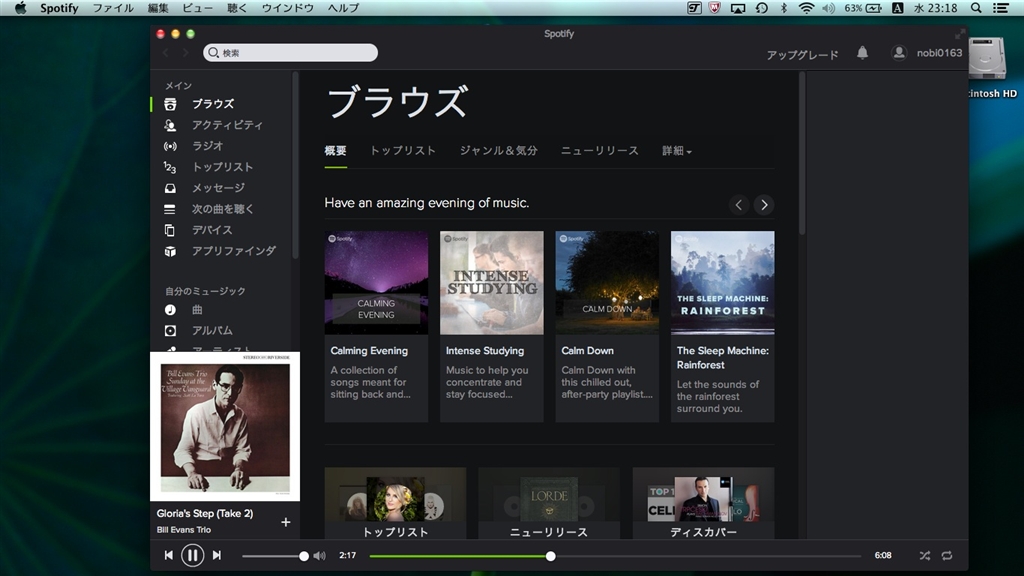Image resolution: width=1024 pixels, height=576 pixels.
Task: Open The Sleep Machine: Rainforest cover
Action: tap(722, 283)
